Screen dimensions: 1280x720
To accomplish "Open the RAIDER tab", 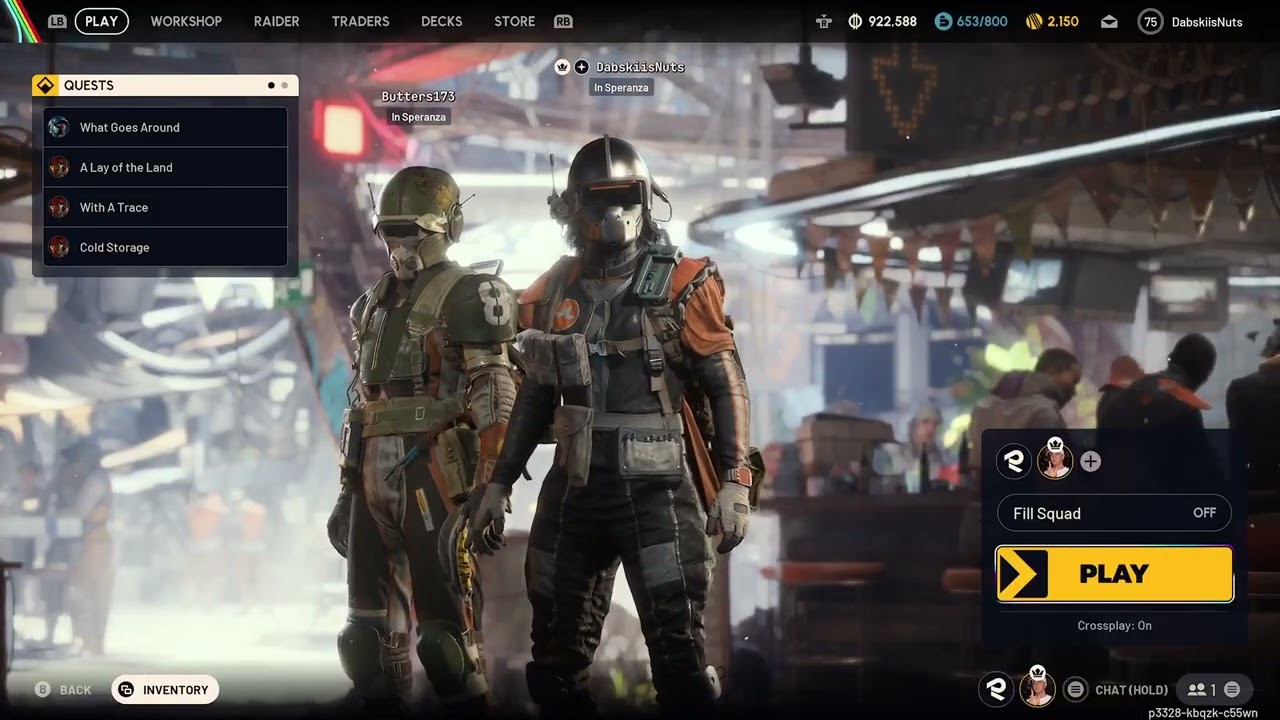I will coord(277,21).
